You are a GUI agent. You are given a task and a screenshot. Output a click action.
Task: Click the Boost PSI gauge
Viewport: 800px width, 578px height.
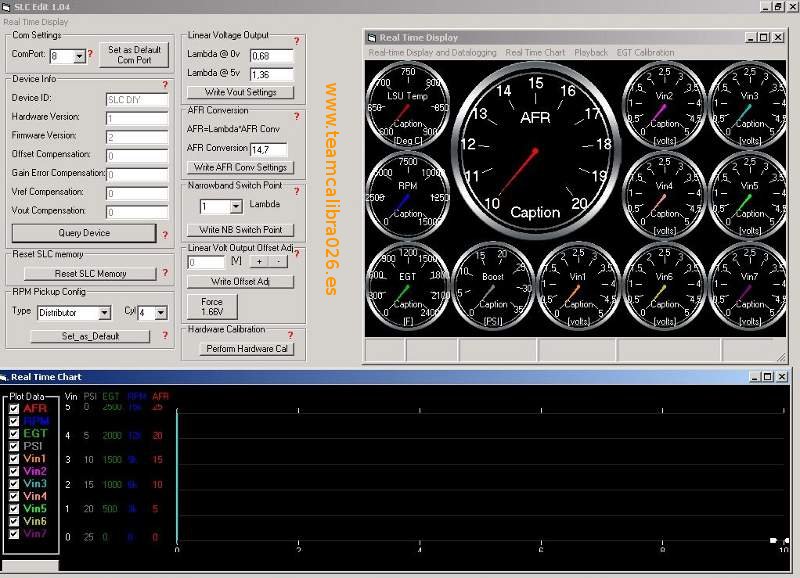(492, 286)
